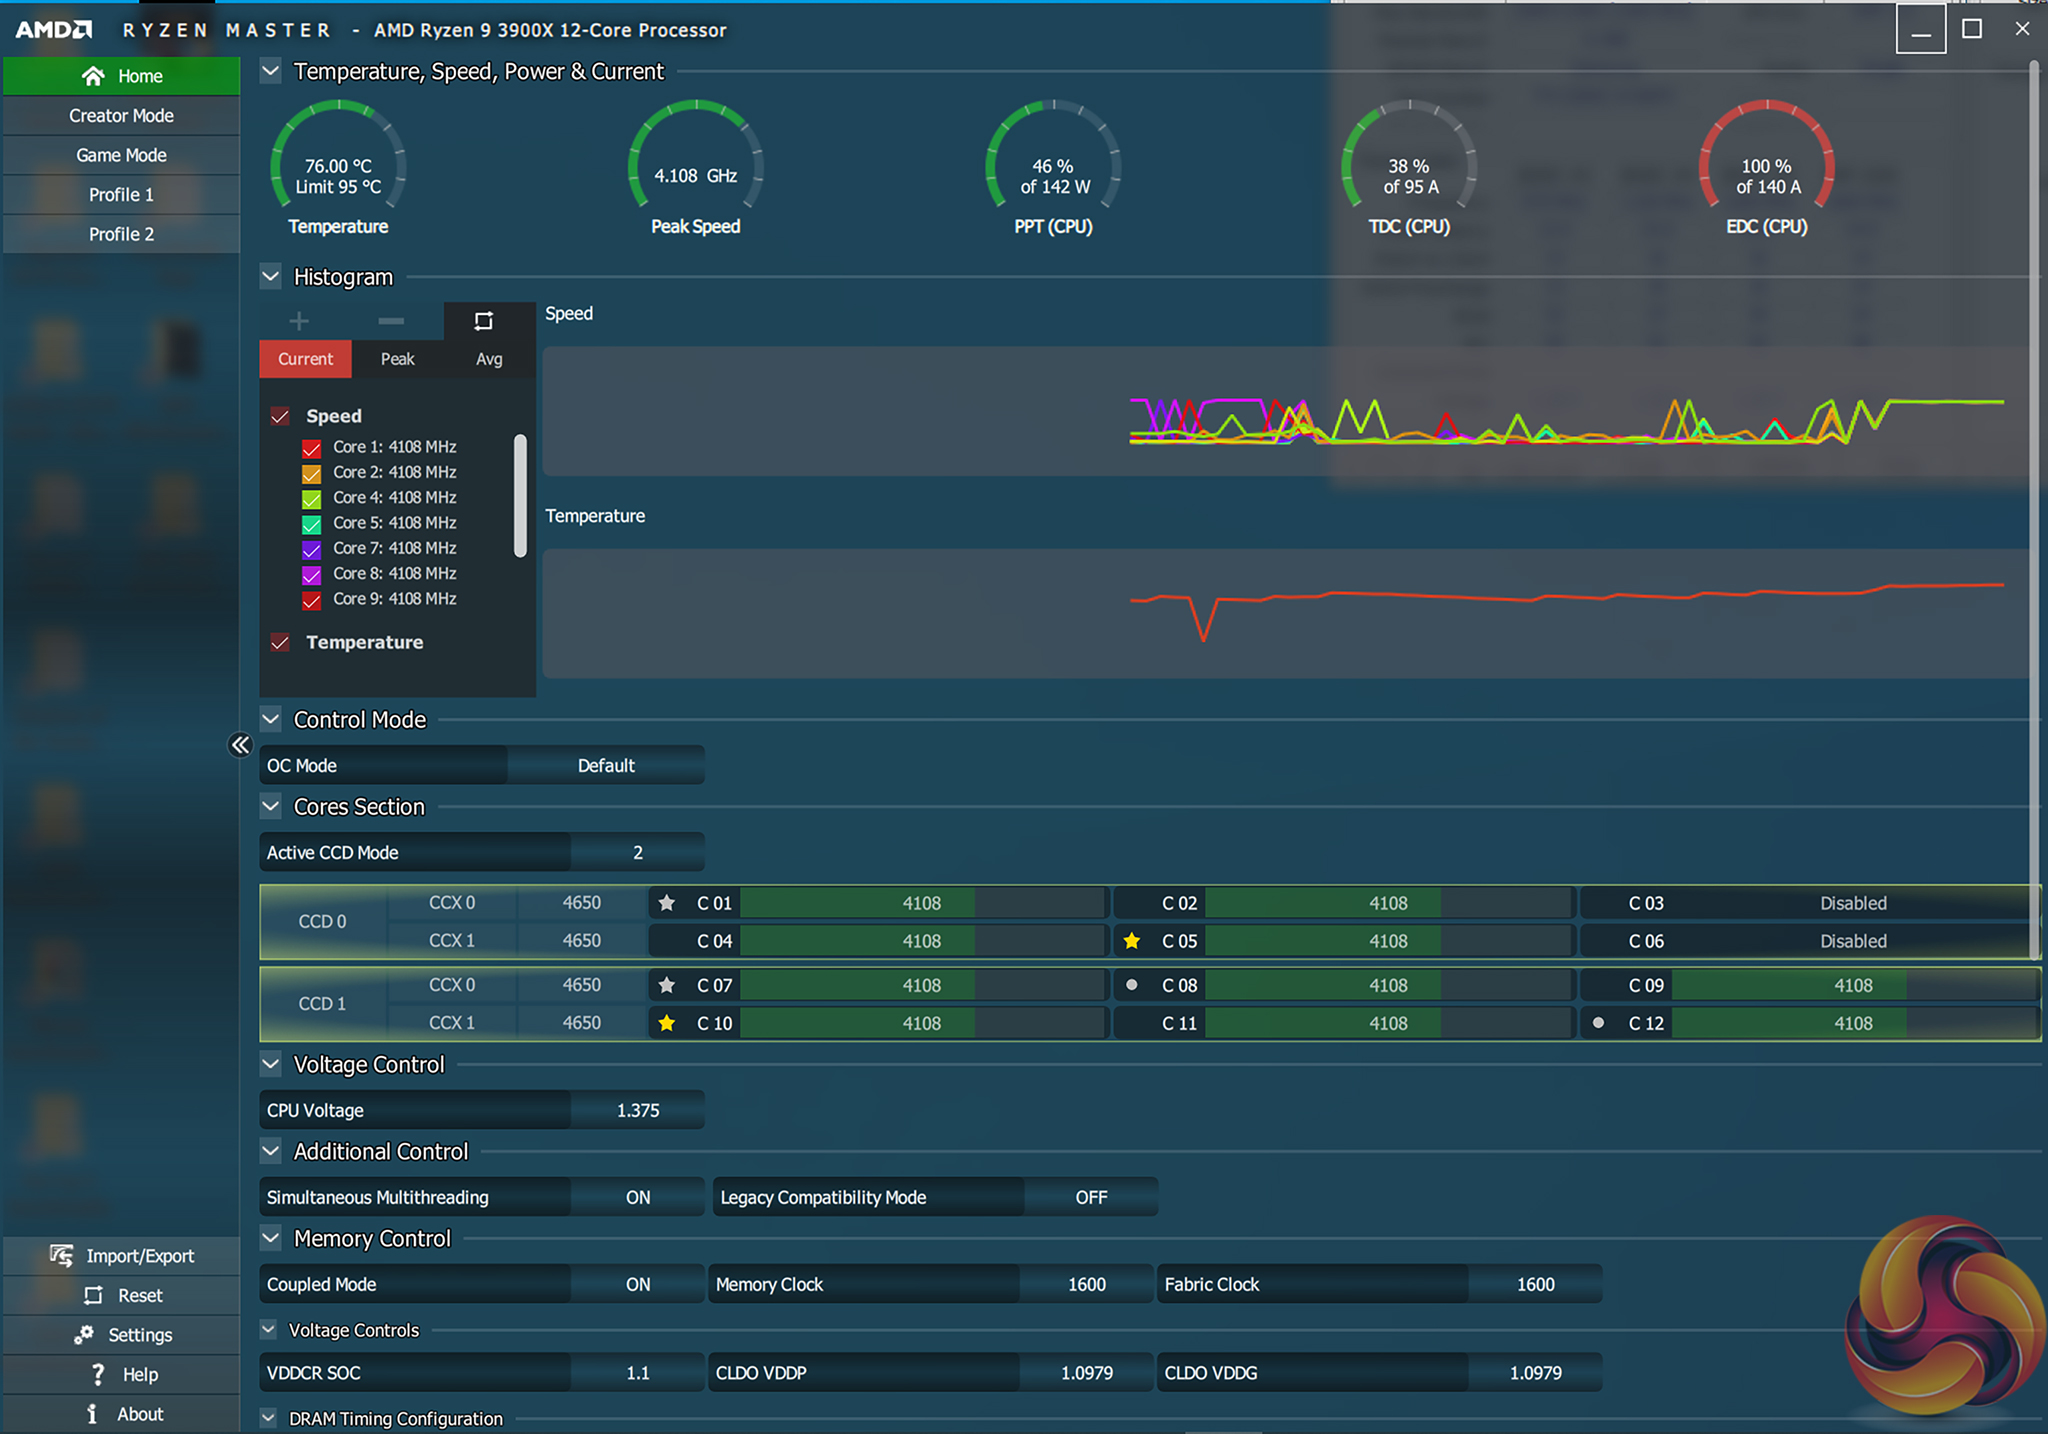
Task: Collapse the Voltage Control section
Action: (x=270, y=1064)
